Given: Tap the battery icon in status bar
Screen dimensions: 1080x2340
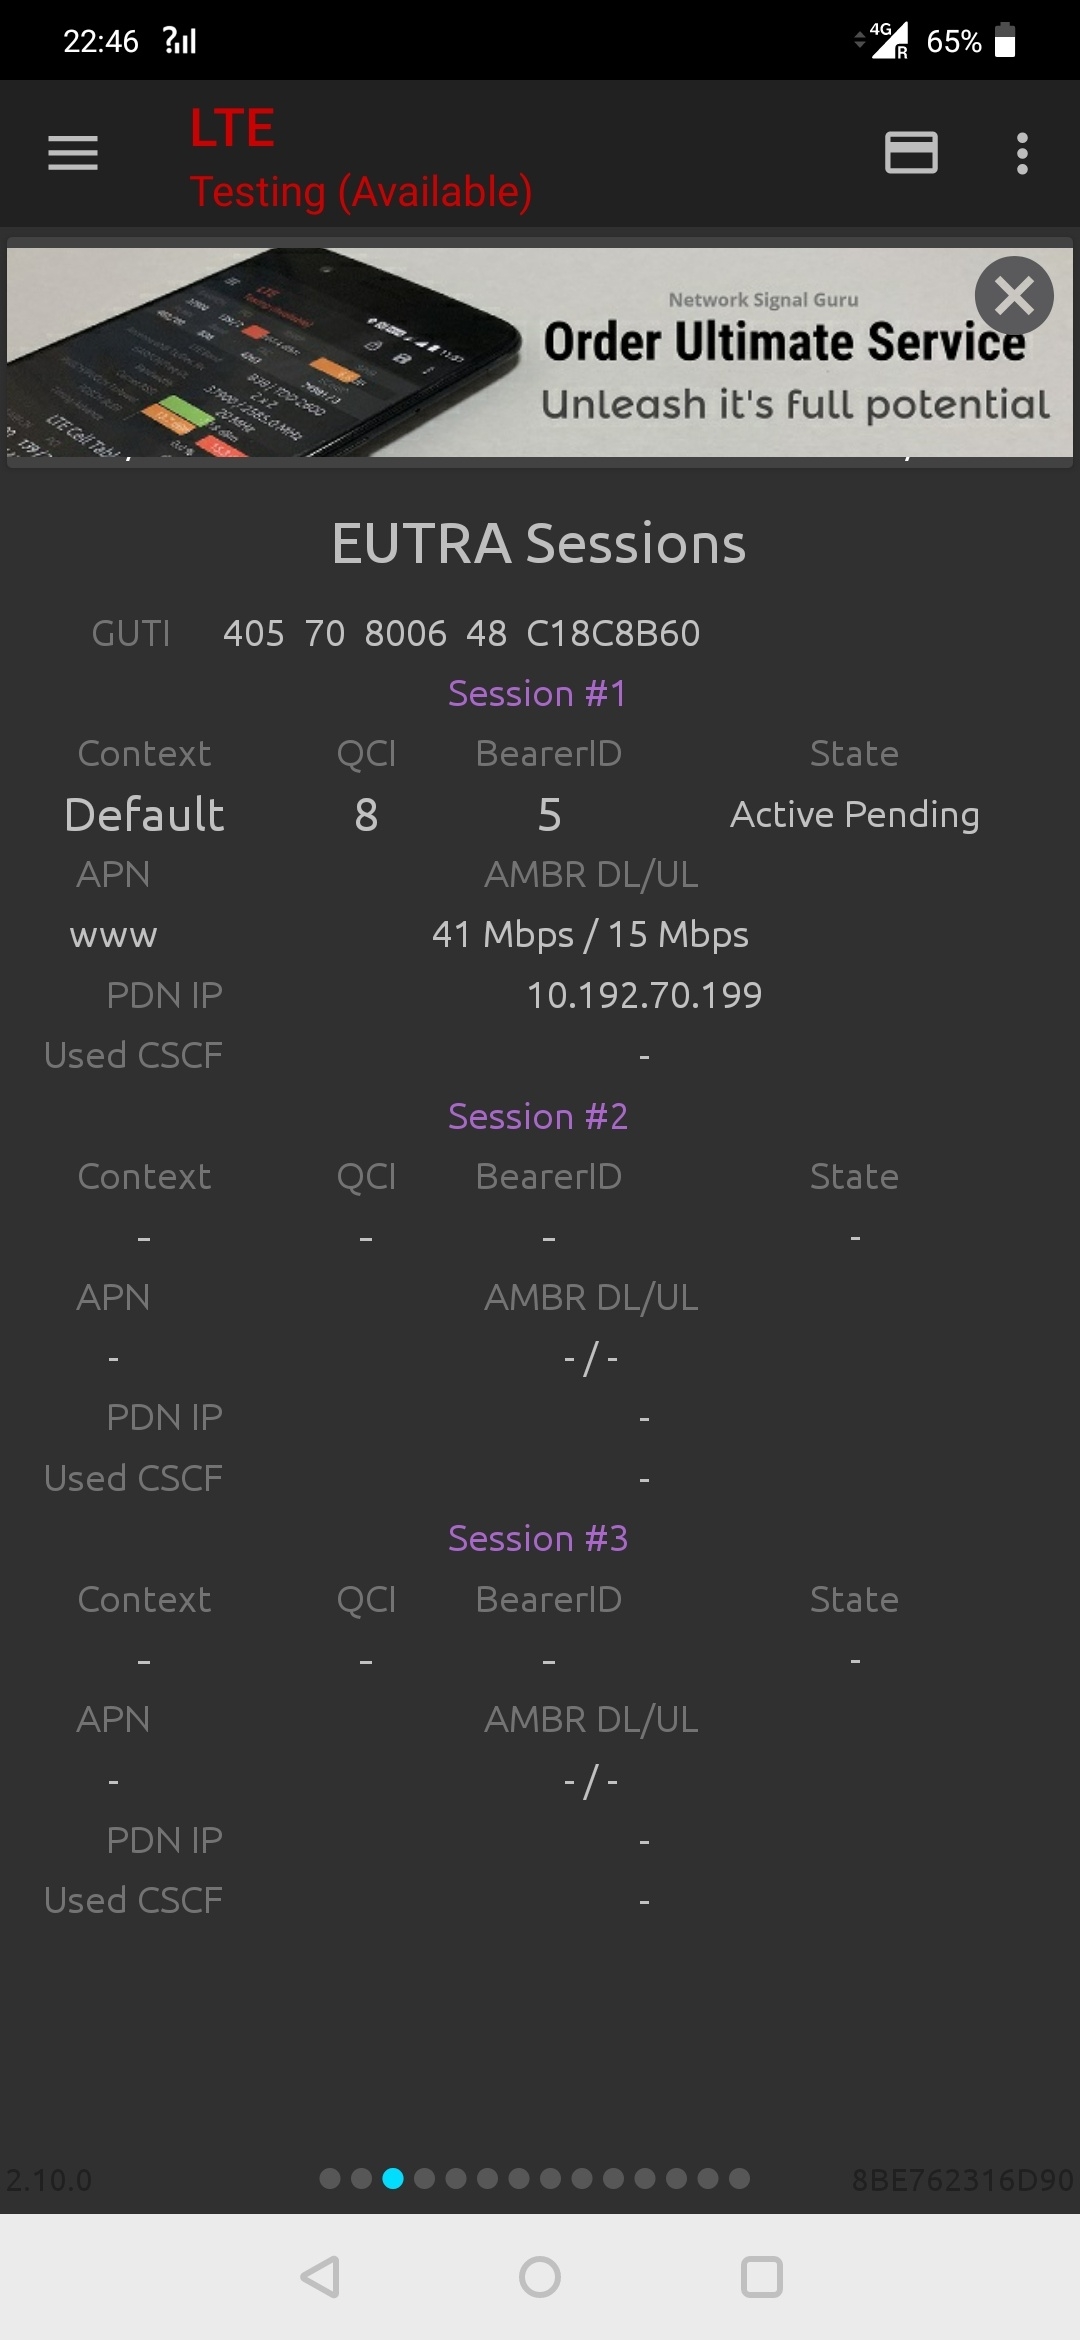Looking at the screenshot, I should [1005, 41].
